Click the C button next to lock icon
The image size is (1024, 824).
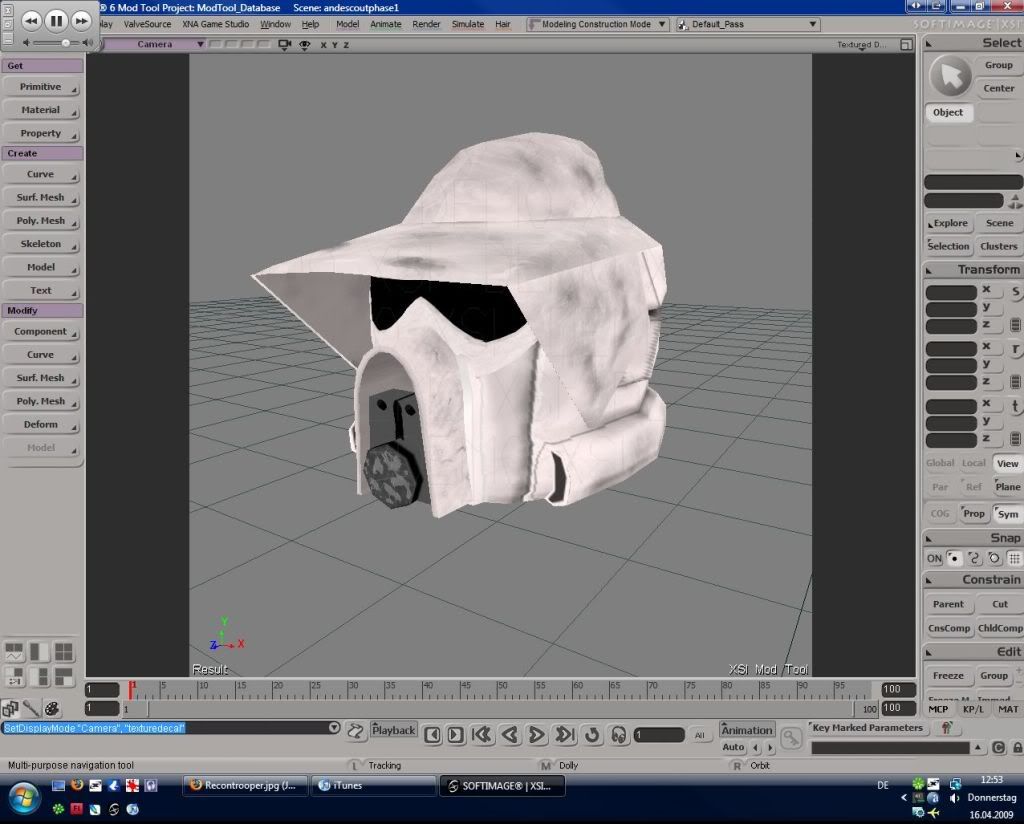click(x=998, y=748)
